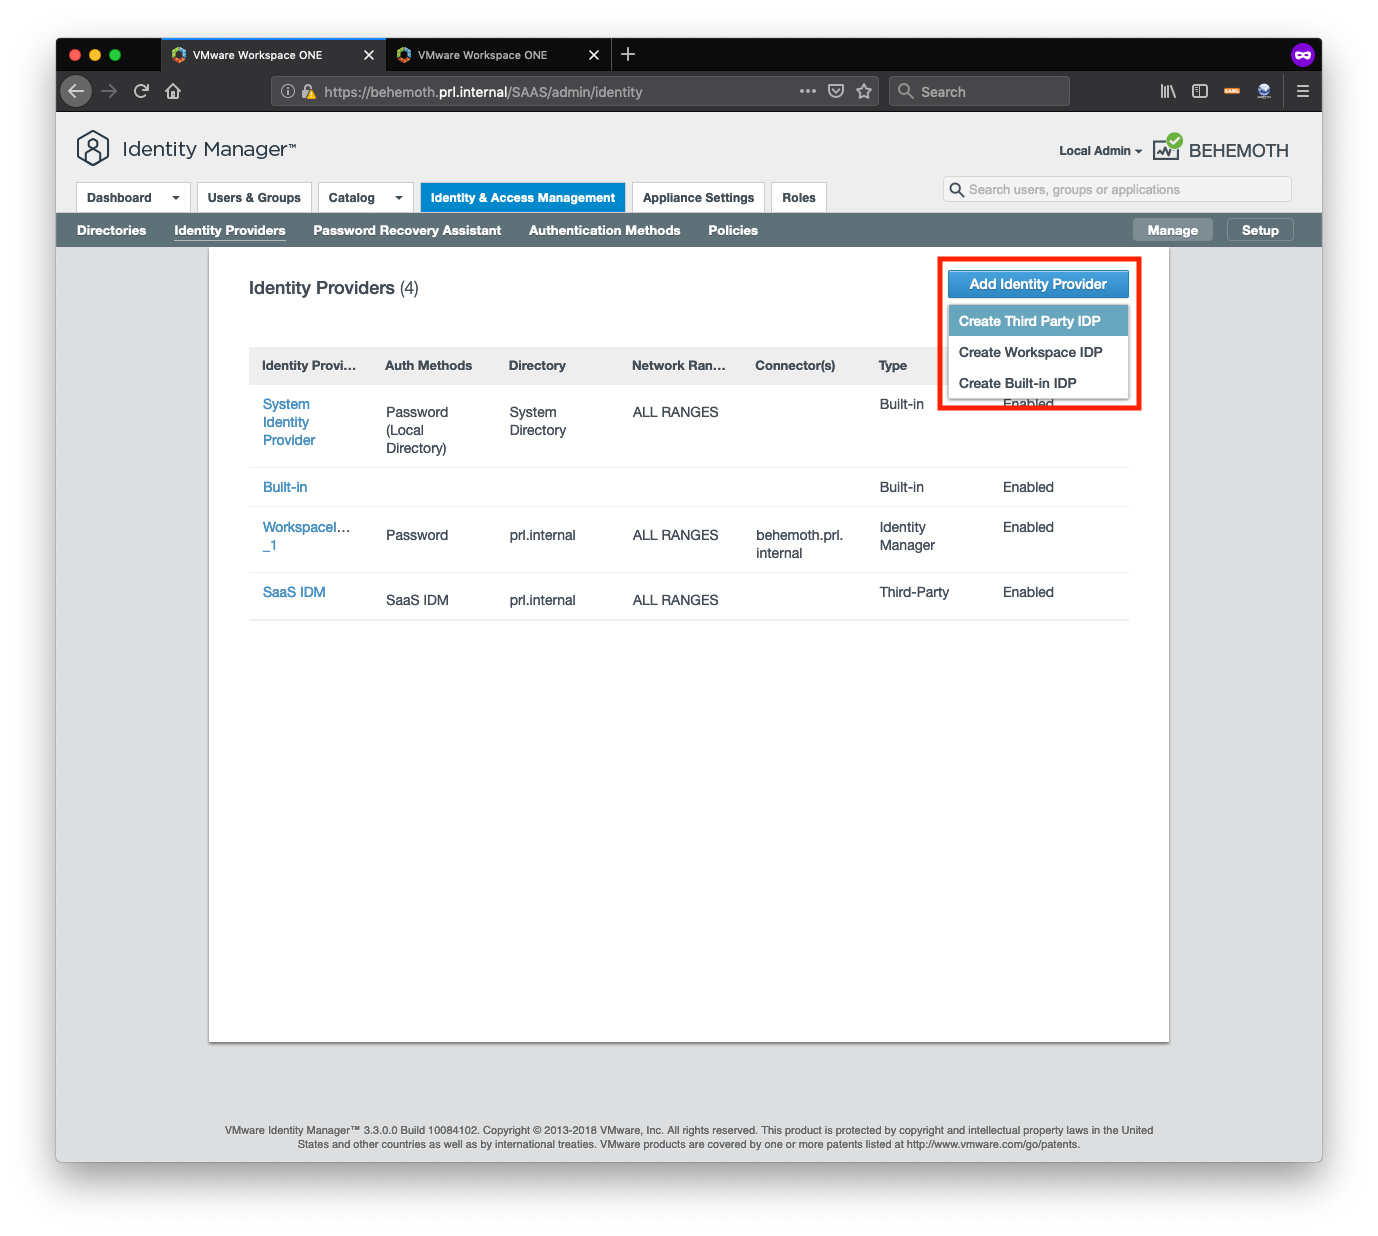Open a new browser tab with plus icon
This screenshot has height=1236, width=1378.
[x=628, y=54]
